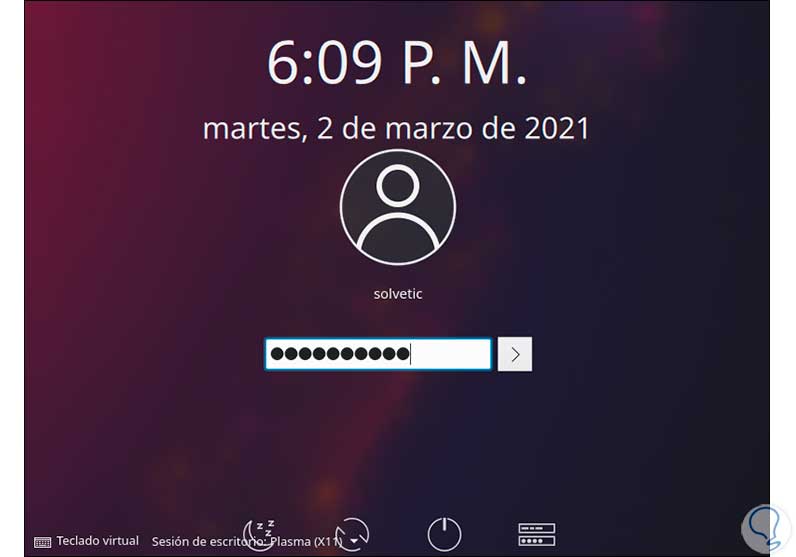The image size is (796, 557).
Task: Open the other-users list icon
Action: 537,534
